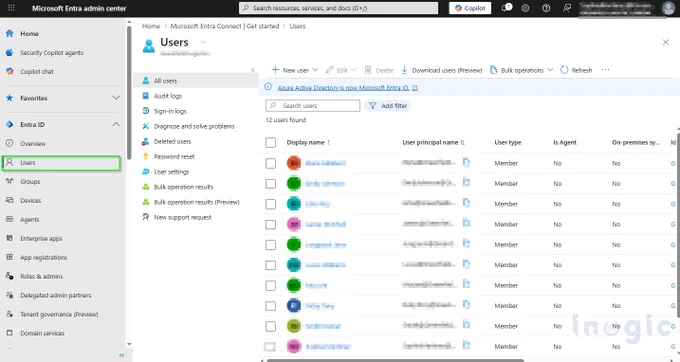Click the App registrations icon
Viewport: 680px width, 362px height.
coord(10,257)
